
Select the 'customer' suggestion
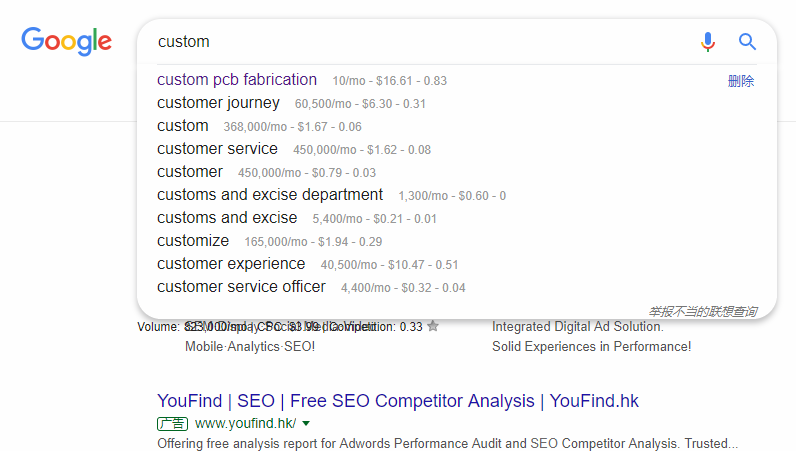coord(190,172)
